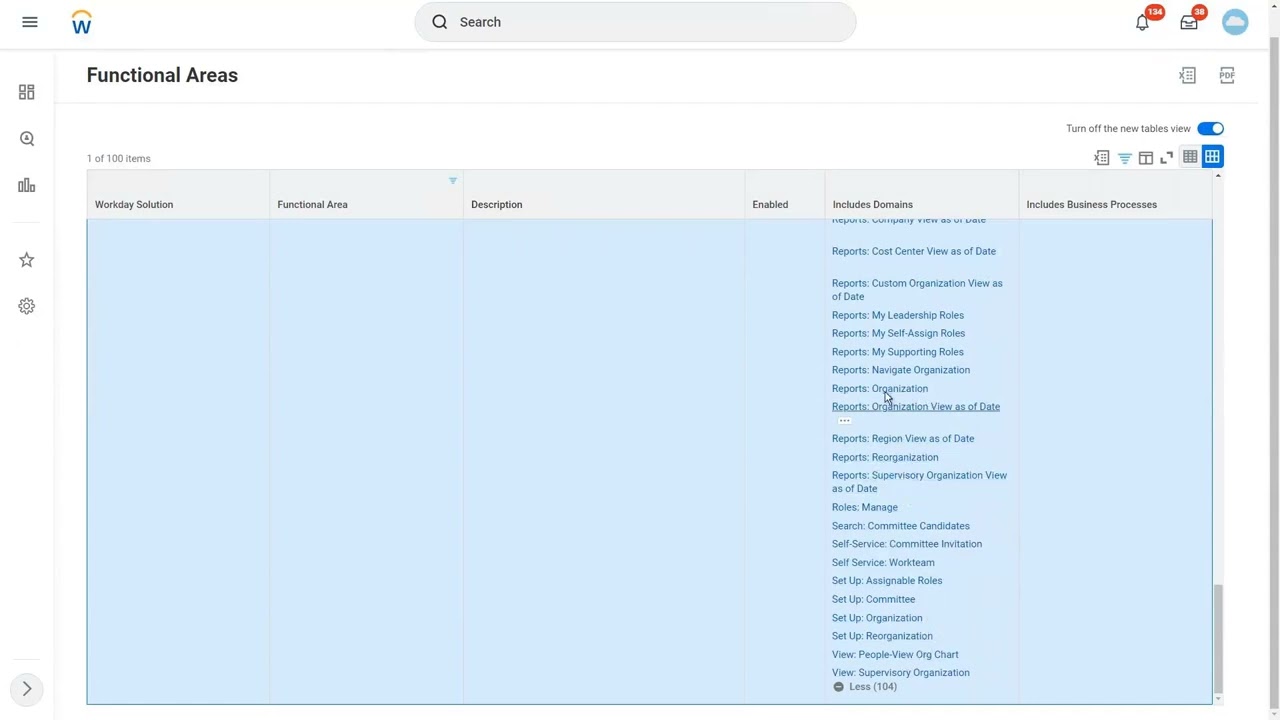
Task: Open Reports: Custom Organization View as of Date
Action: click(x=917, y=290)
